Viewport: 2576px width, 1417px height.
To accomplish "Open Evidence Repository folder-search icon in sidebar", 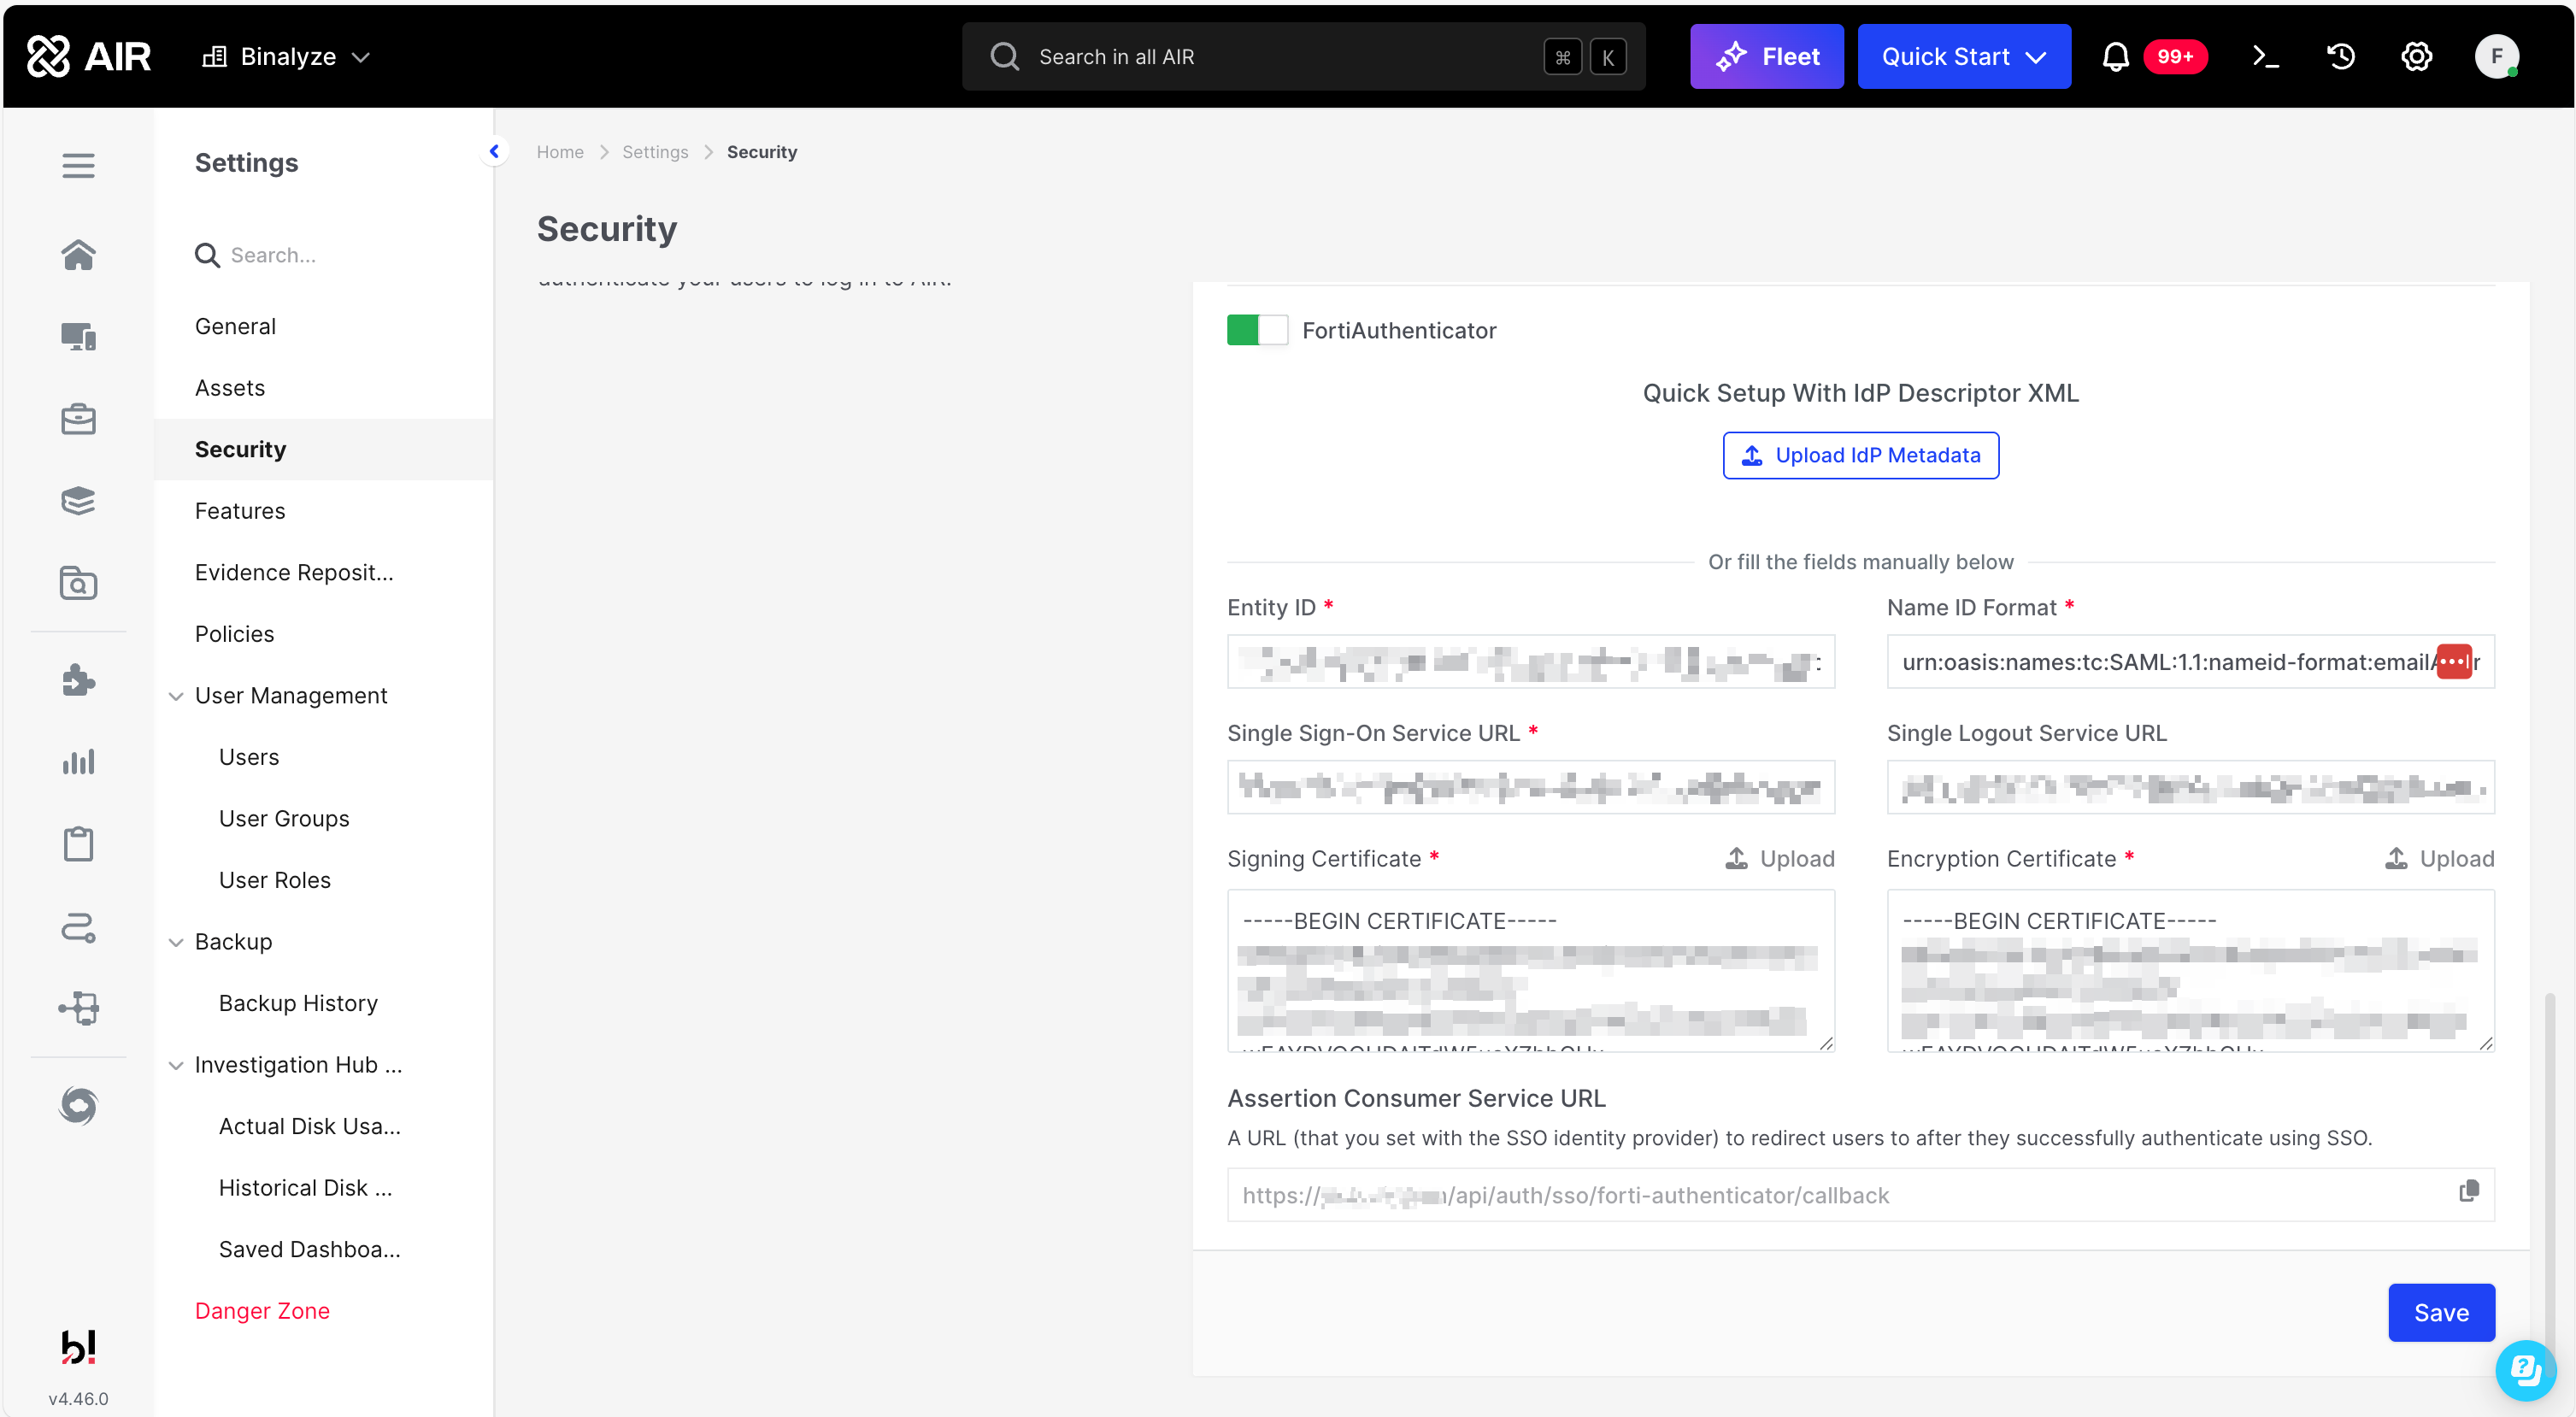I will point(79,583).
